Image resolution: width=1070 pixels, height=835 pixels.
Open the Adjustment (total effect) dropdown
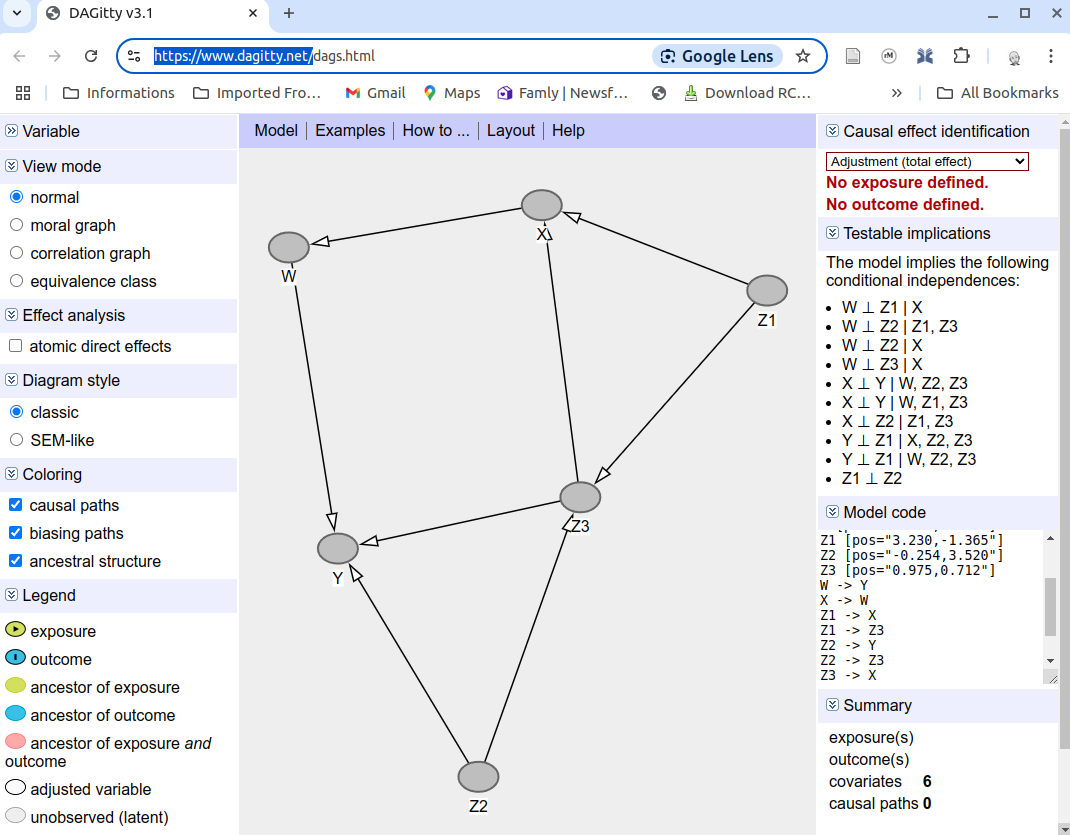pos(927,161)
